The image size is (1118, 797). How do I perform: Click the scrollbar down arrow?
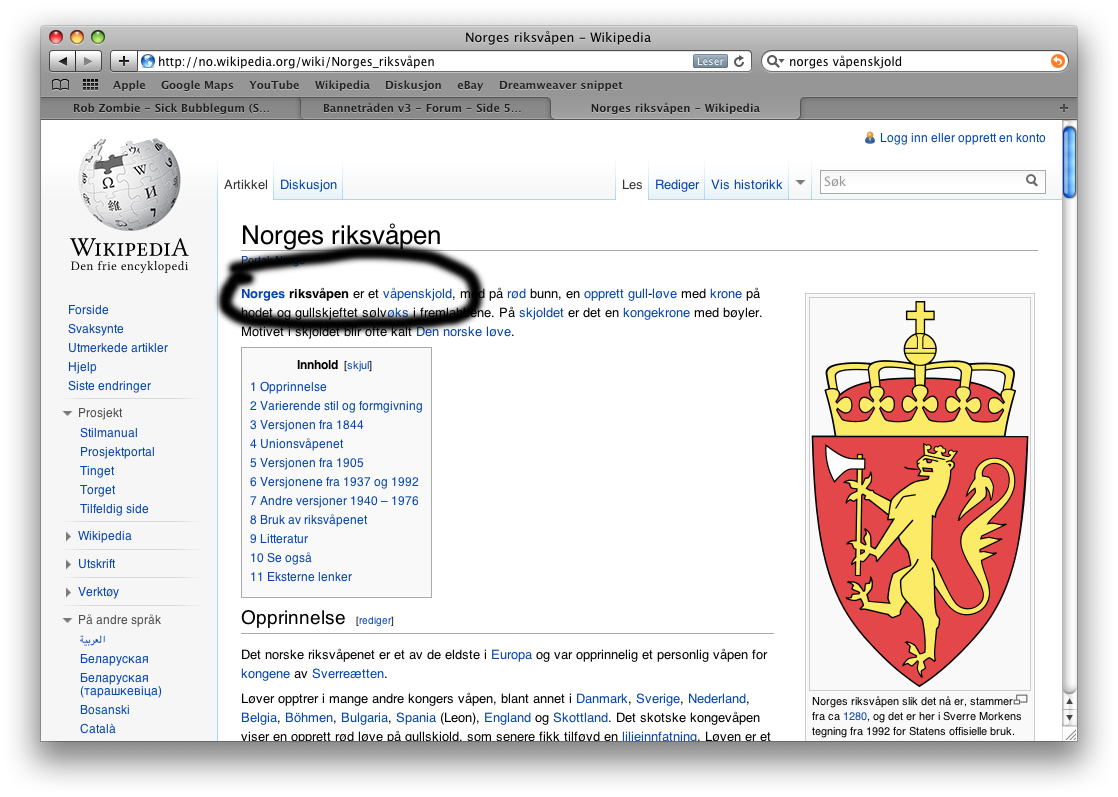1069,718
